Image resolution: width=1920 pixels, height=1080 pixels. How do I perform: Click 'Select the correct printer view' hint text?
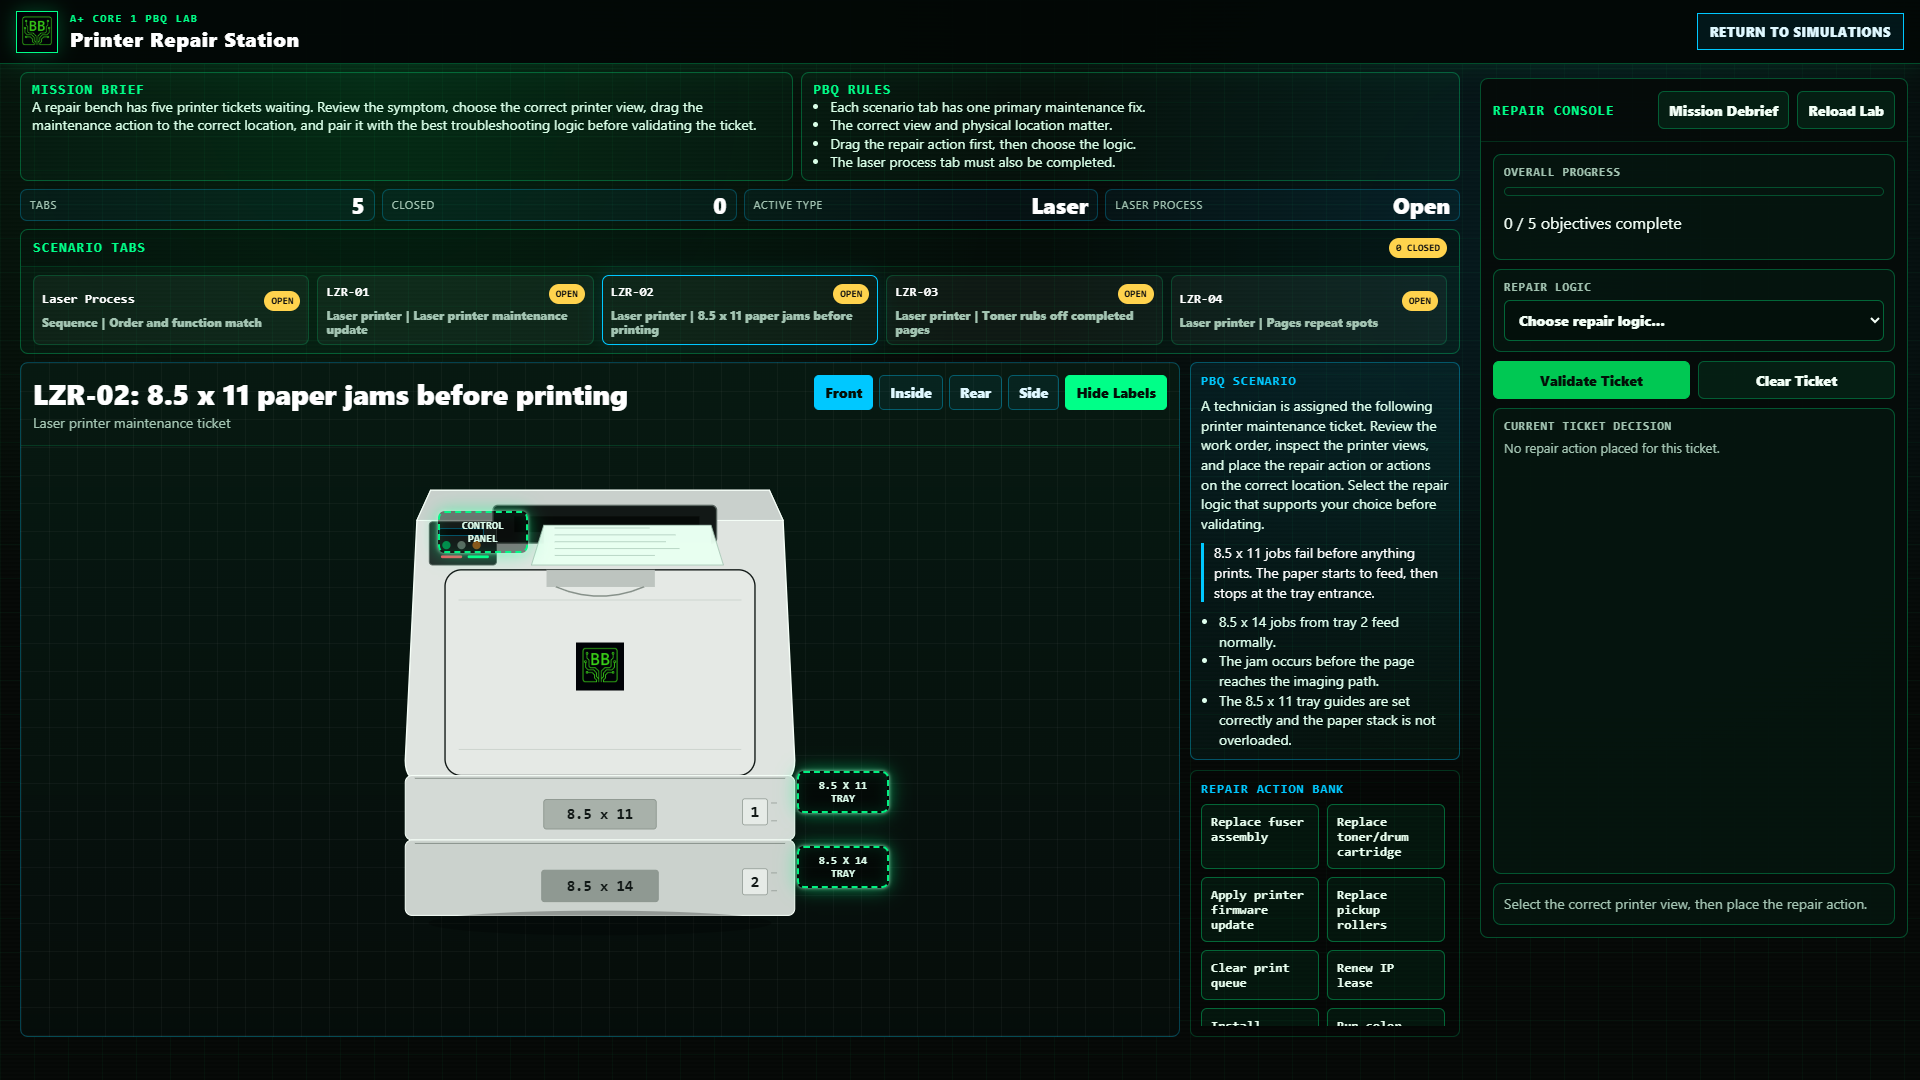pos(1685,904)
